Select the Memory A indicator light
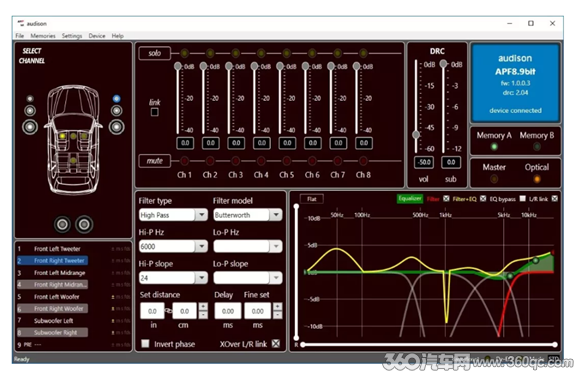 [x=494, y=147]
